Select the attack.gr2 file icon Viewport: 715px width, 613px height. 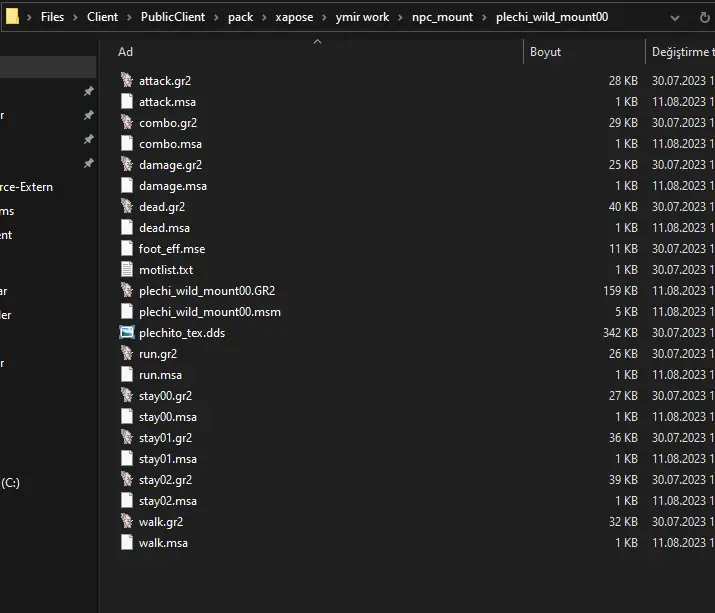coord(126,81)
